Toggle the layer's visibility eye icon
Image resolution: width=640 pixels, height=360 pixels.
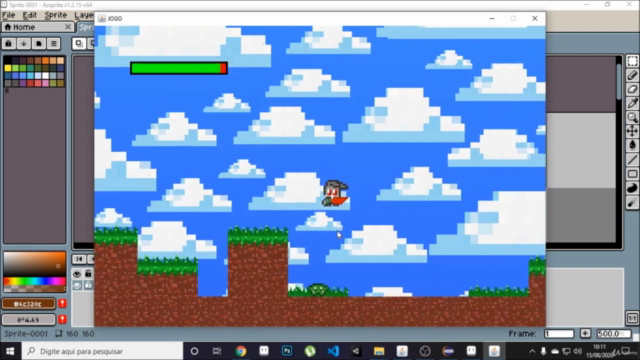(x=77, y=285)
